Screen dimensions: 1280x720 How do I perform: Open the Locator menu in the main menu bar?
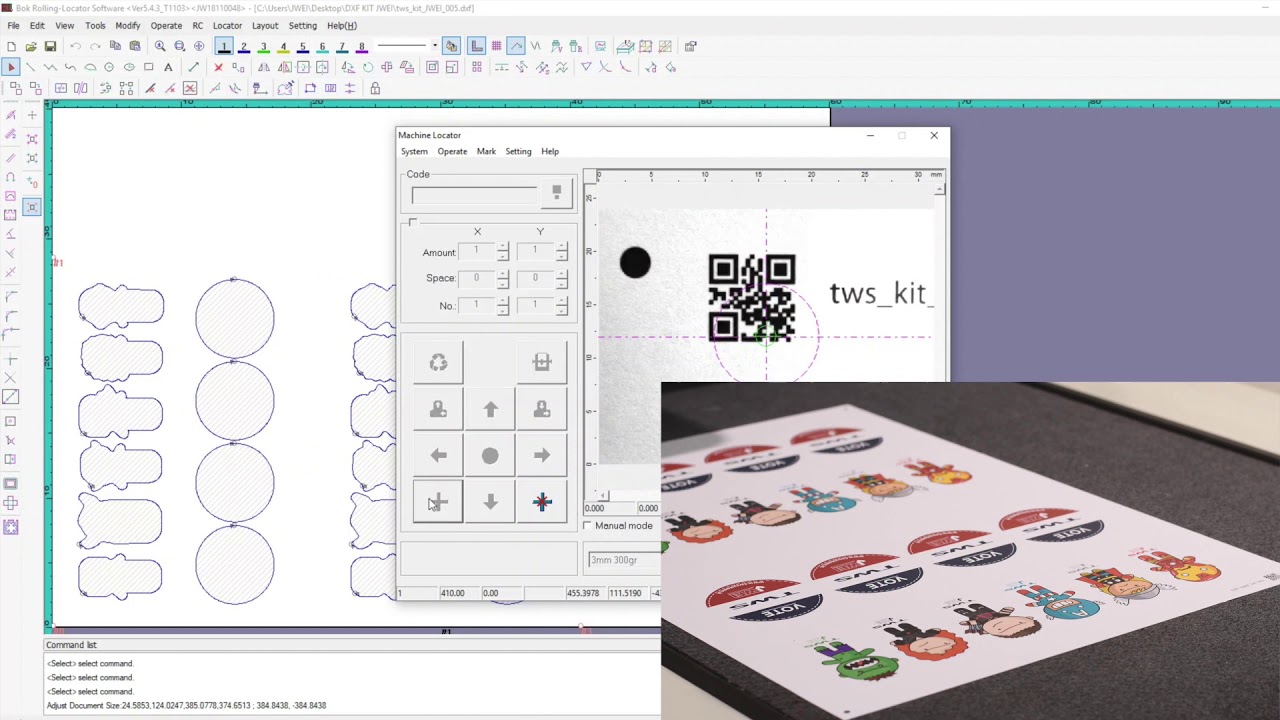click(227, 25)
